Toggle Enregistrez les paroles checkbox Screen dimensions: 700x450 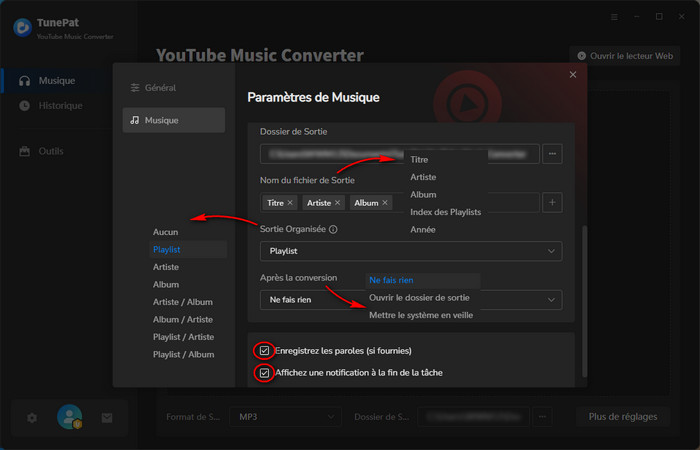[x=264, y=350]
